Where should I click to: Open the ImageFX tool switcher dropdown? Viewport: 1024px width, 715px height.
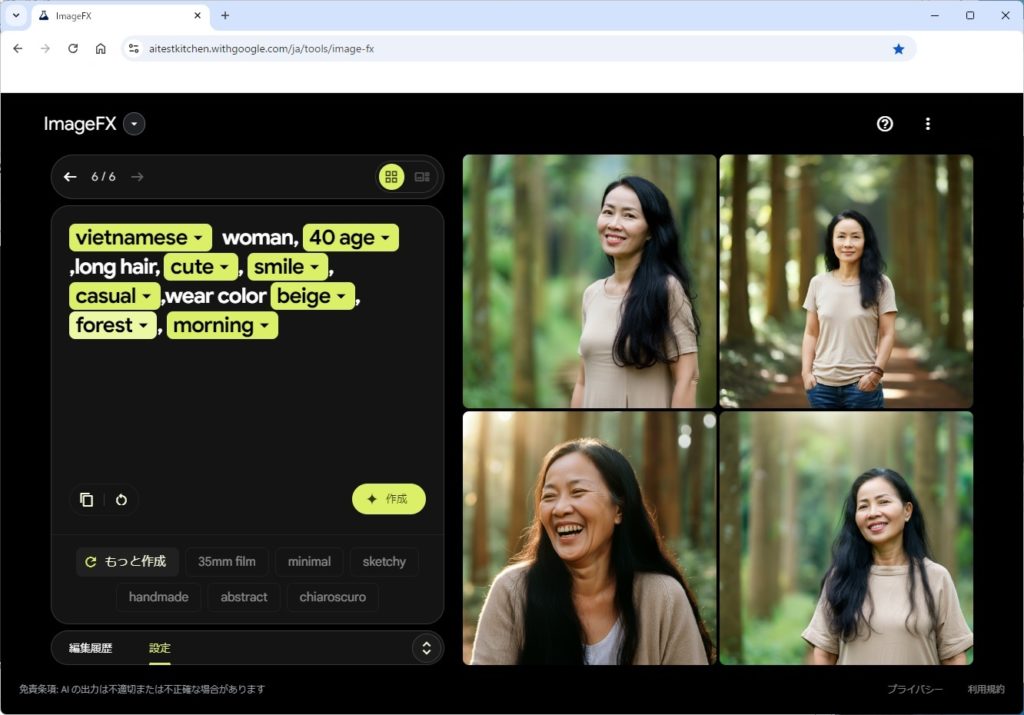tap(135, 124)
